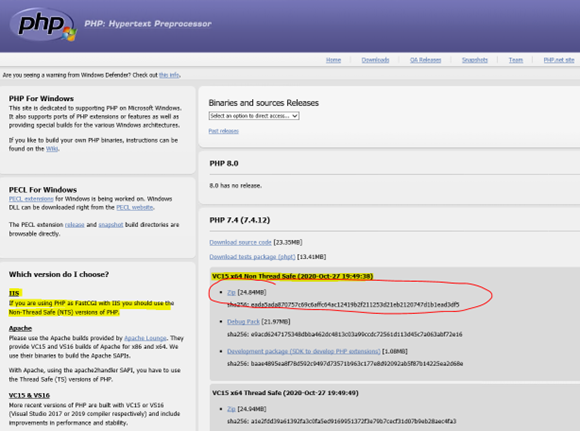Open the 'Select an option to direct access' dropdown
This screenshot has width=580, height=431.
coord(254,116)
